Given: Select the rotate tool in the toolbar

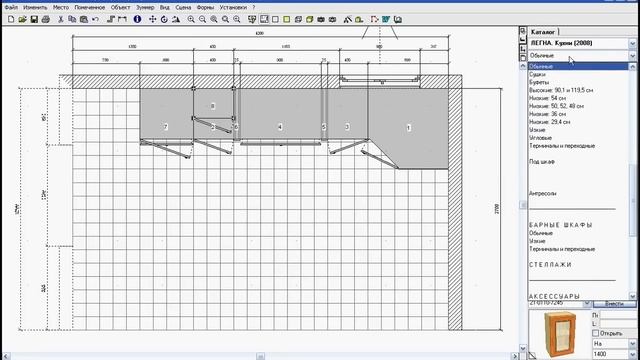Looking at the screenshot, I should pyautogui.click(x=164, y=19).
